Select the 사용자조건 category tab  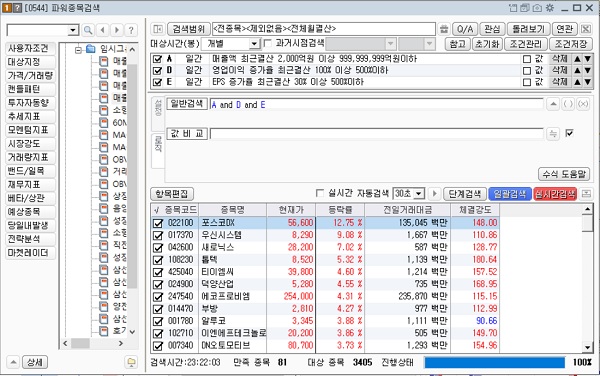pos(30,48)
